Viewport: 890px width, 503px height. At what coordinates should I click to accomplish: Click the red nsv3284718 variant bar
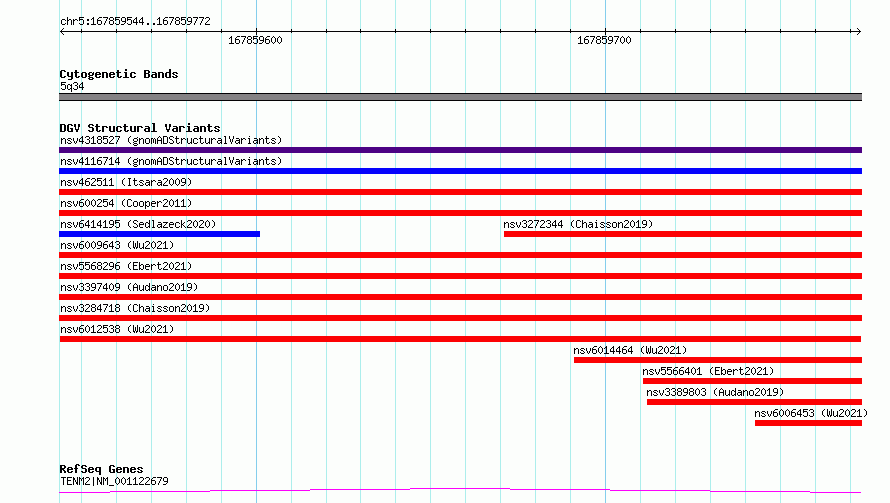pos(460,318)
